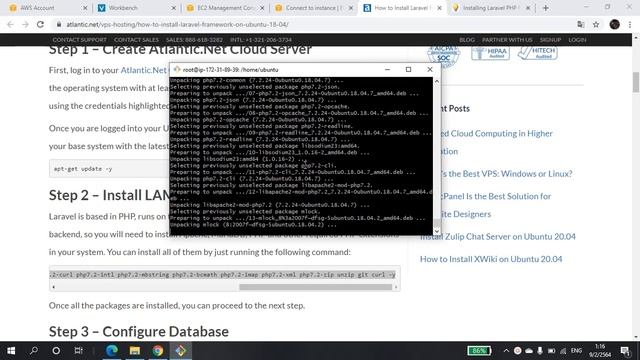Close the Workbench tab

pyautogui.click(x=173, y=8)
